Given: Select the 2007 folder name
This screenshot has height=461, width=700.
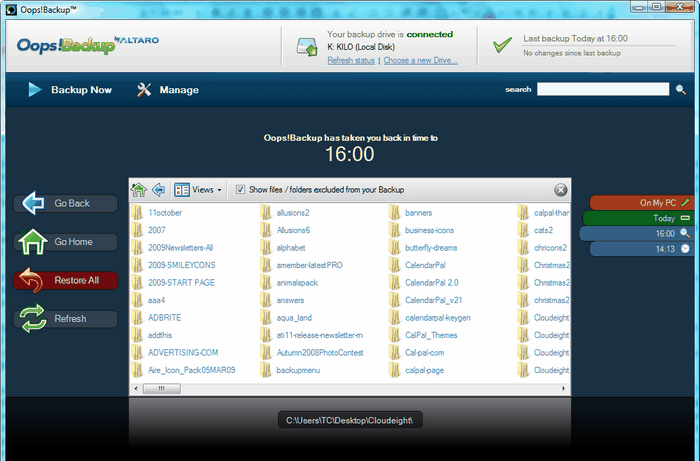Looking at the screenshot, I should (157, 230).
